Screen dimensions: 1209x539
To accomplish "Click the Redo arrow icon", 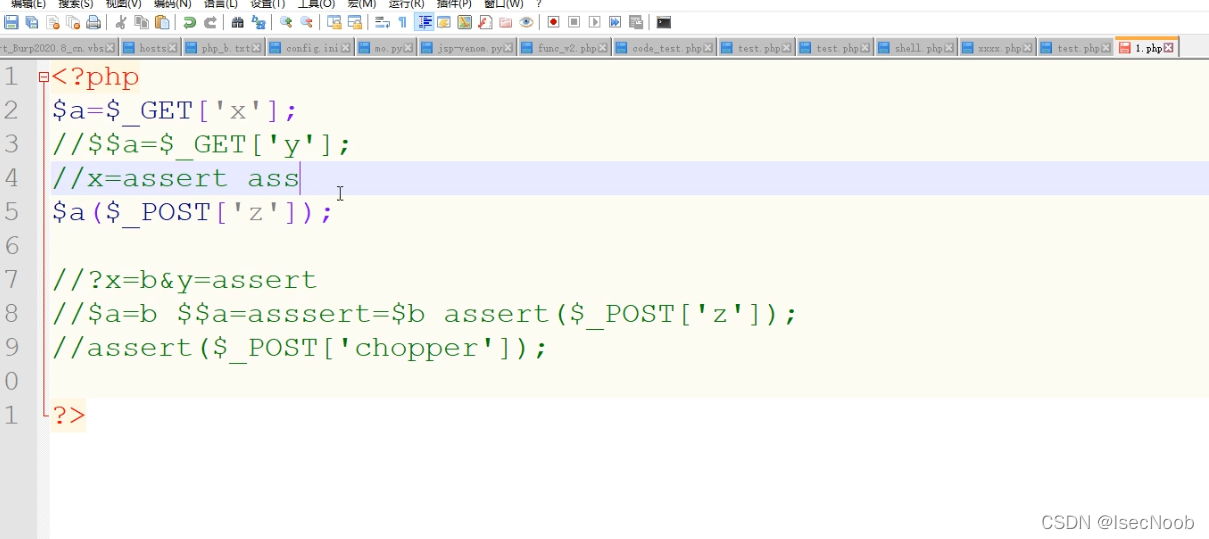I will point(211,22).
